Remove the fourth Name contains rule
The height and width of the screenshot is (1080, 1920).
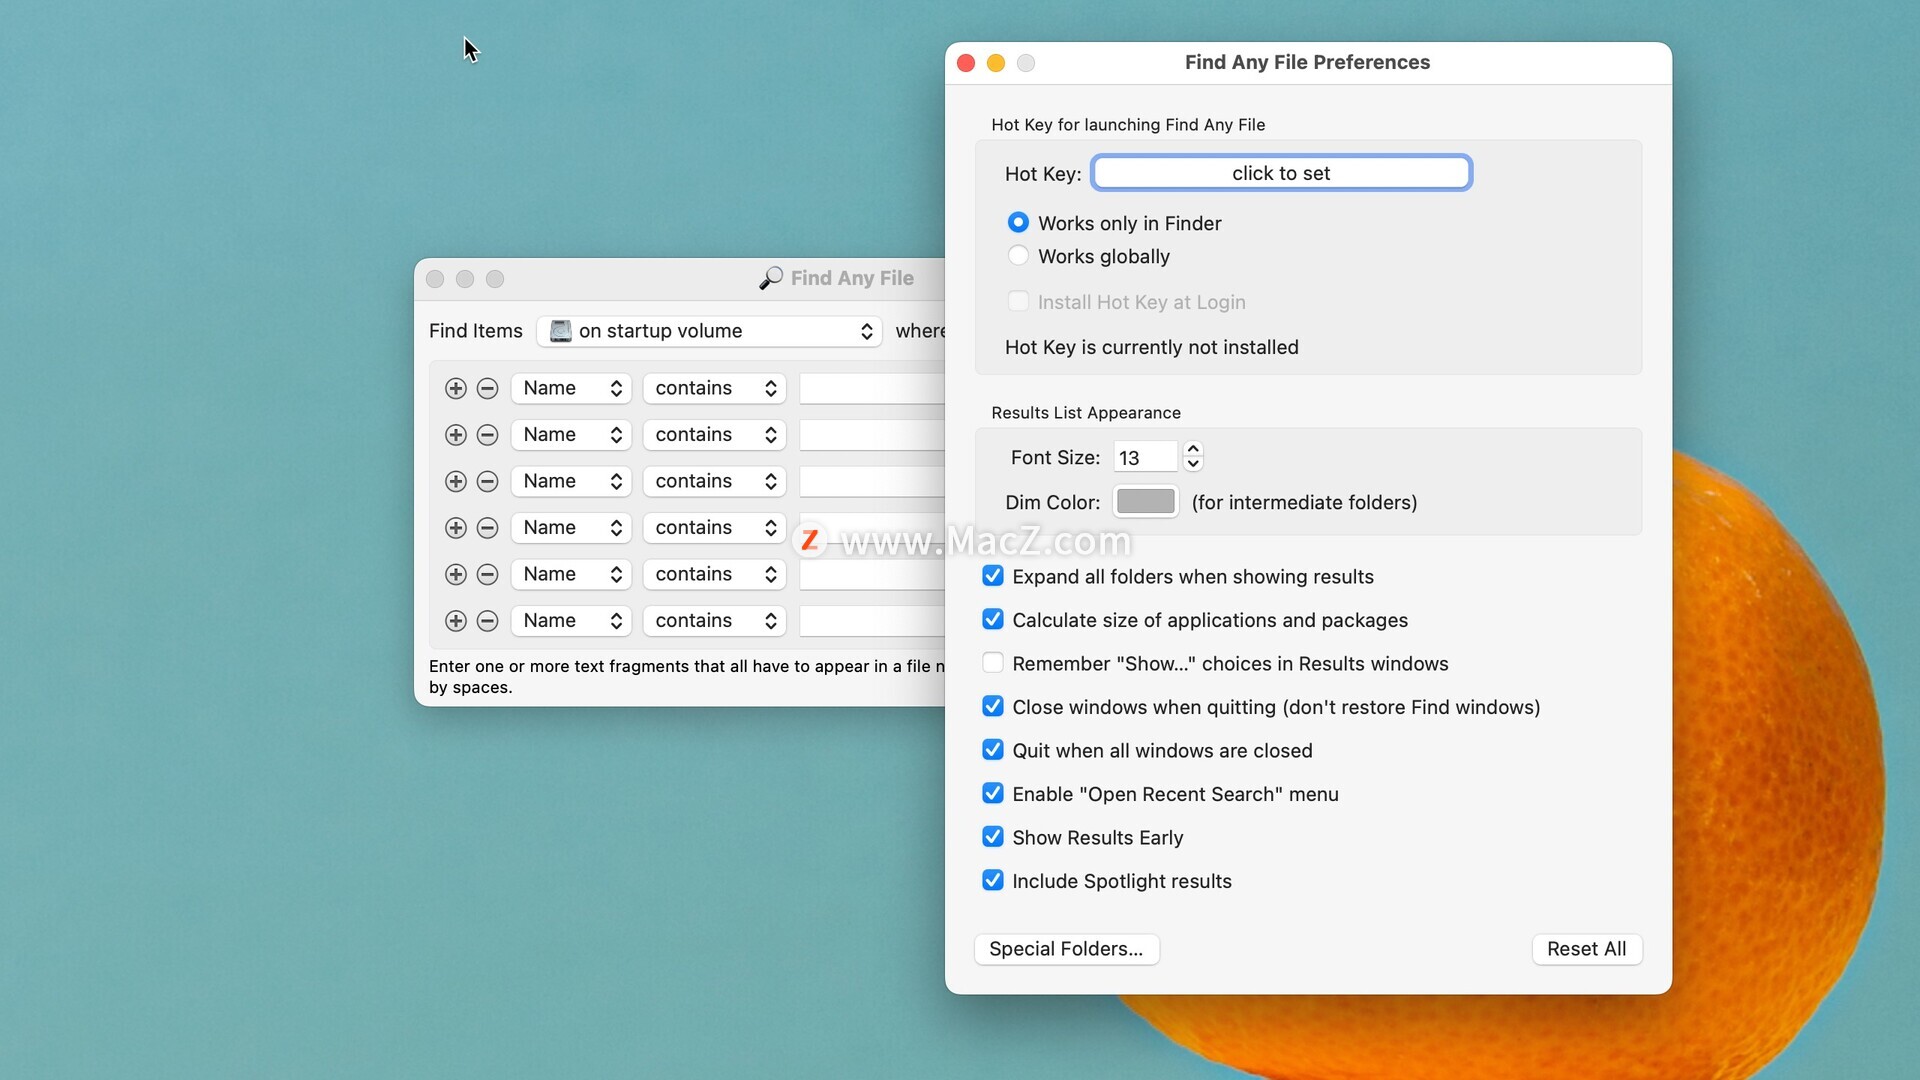pos(487,528)
